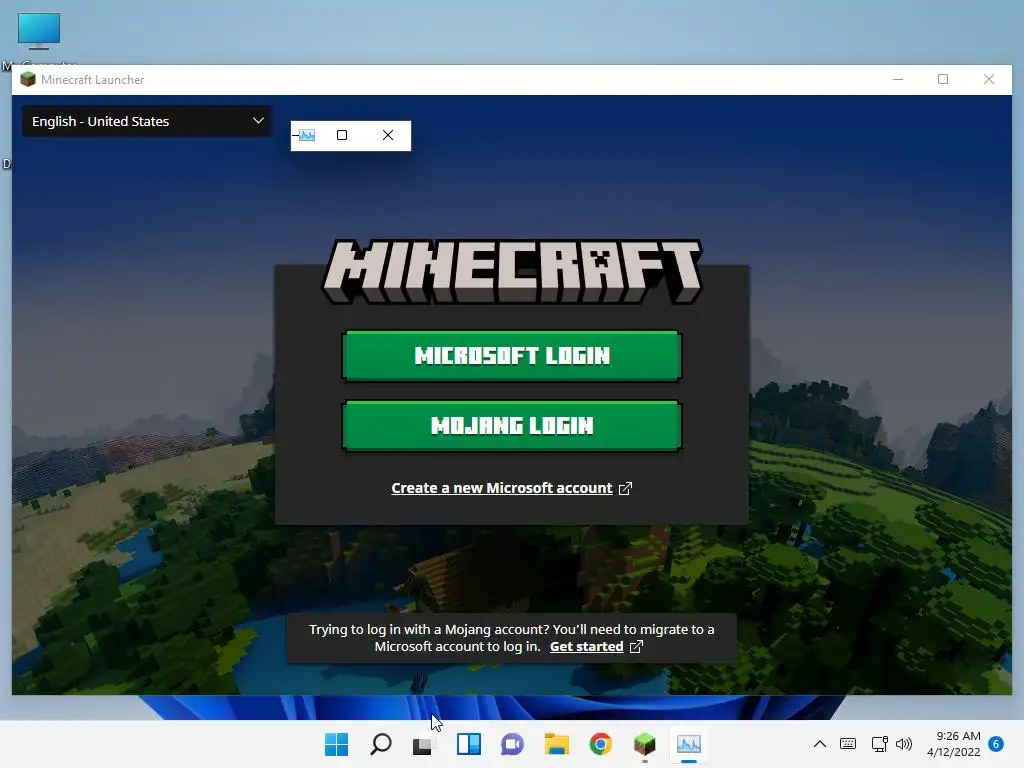
Task: Click the Minecraft Launcher title bar cube icon
Action: click(x=28, y=80)
